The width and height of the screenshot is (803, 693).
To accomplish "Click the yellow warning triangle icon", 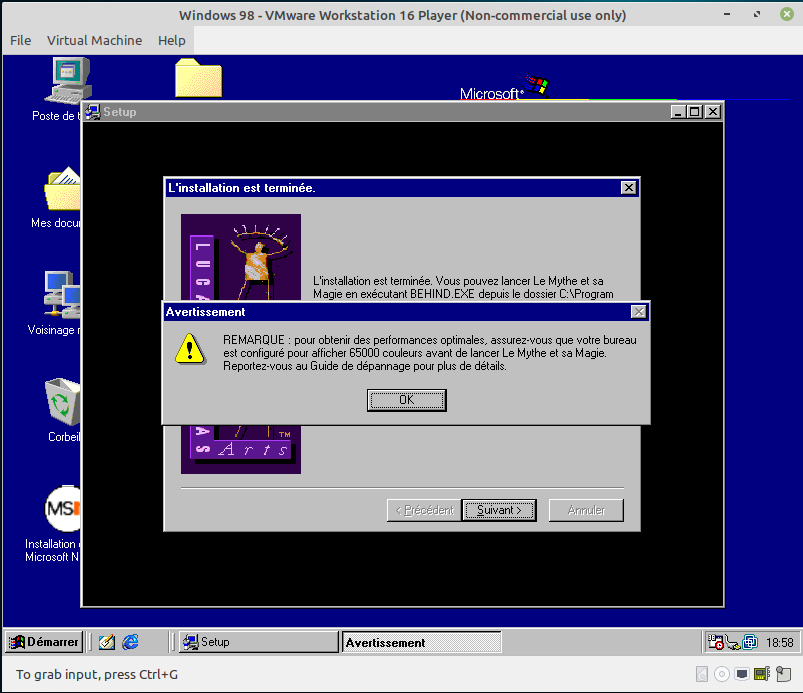I will coord(190,349).
